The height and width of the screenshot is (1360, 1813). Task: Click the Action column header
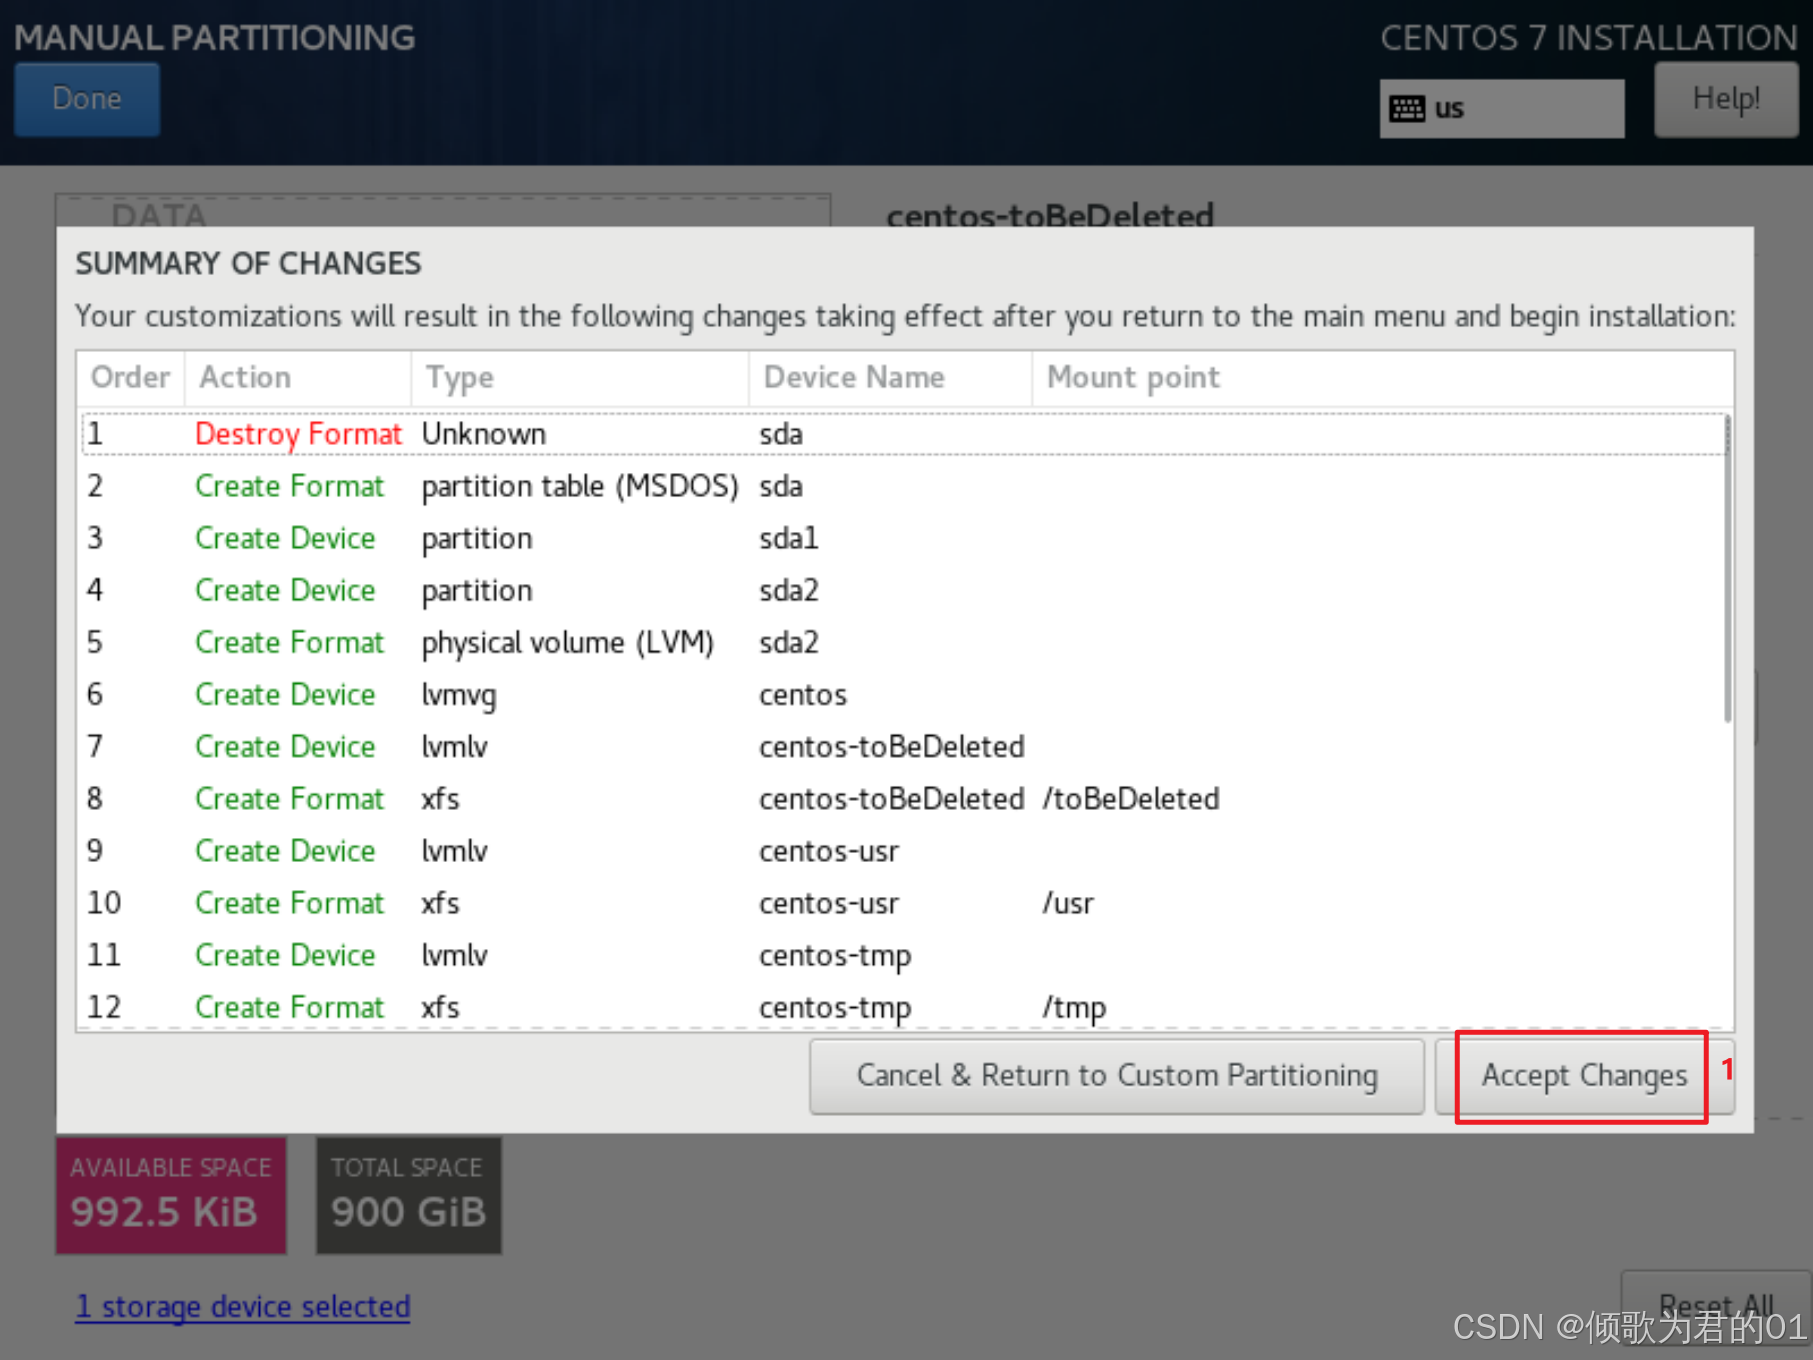coord(297,378)
